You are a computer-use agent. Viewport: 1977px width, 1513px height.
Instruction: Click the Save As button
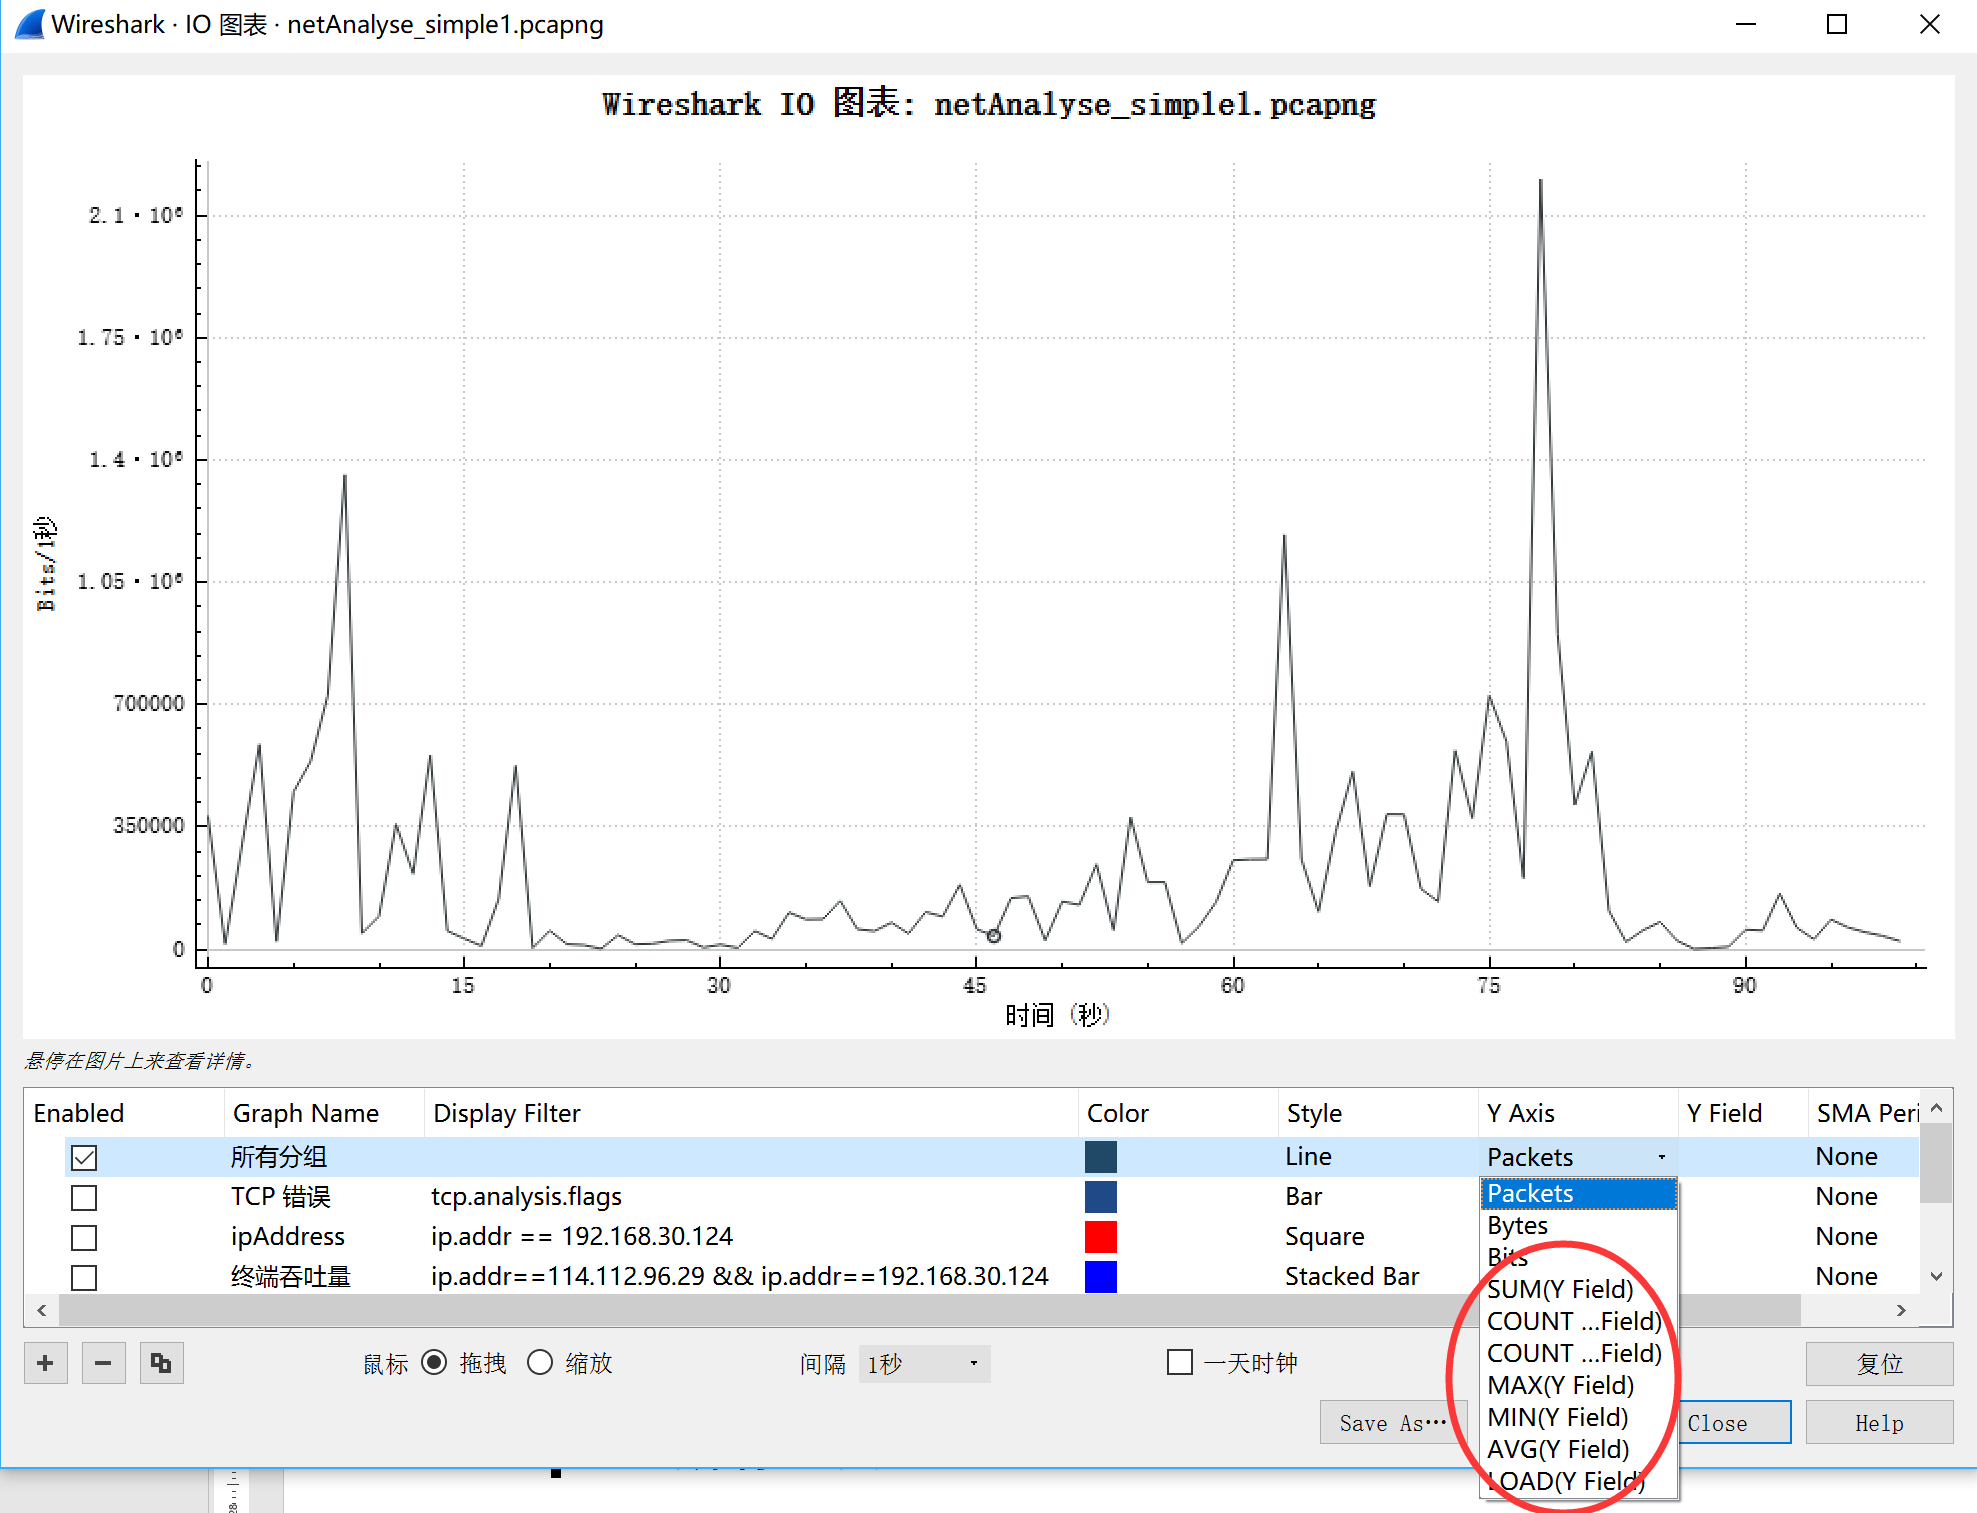pyautogui.click(x=1392, y=1423)
